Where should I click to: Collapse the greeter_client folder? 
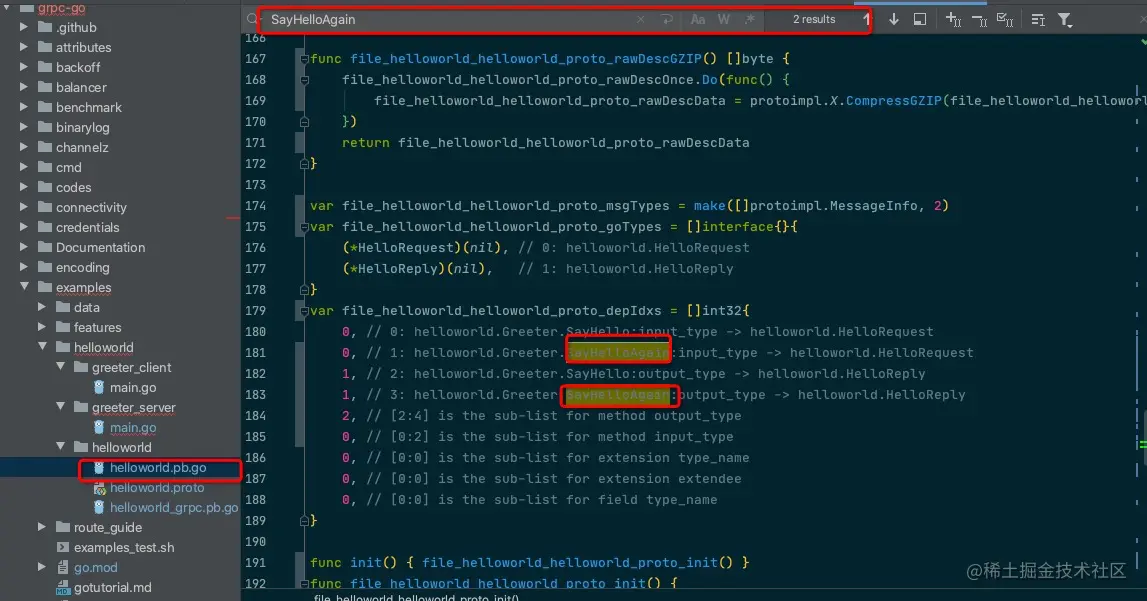[61, 367]
